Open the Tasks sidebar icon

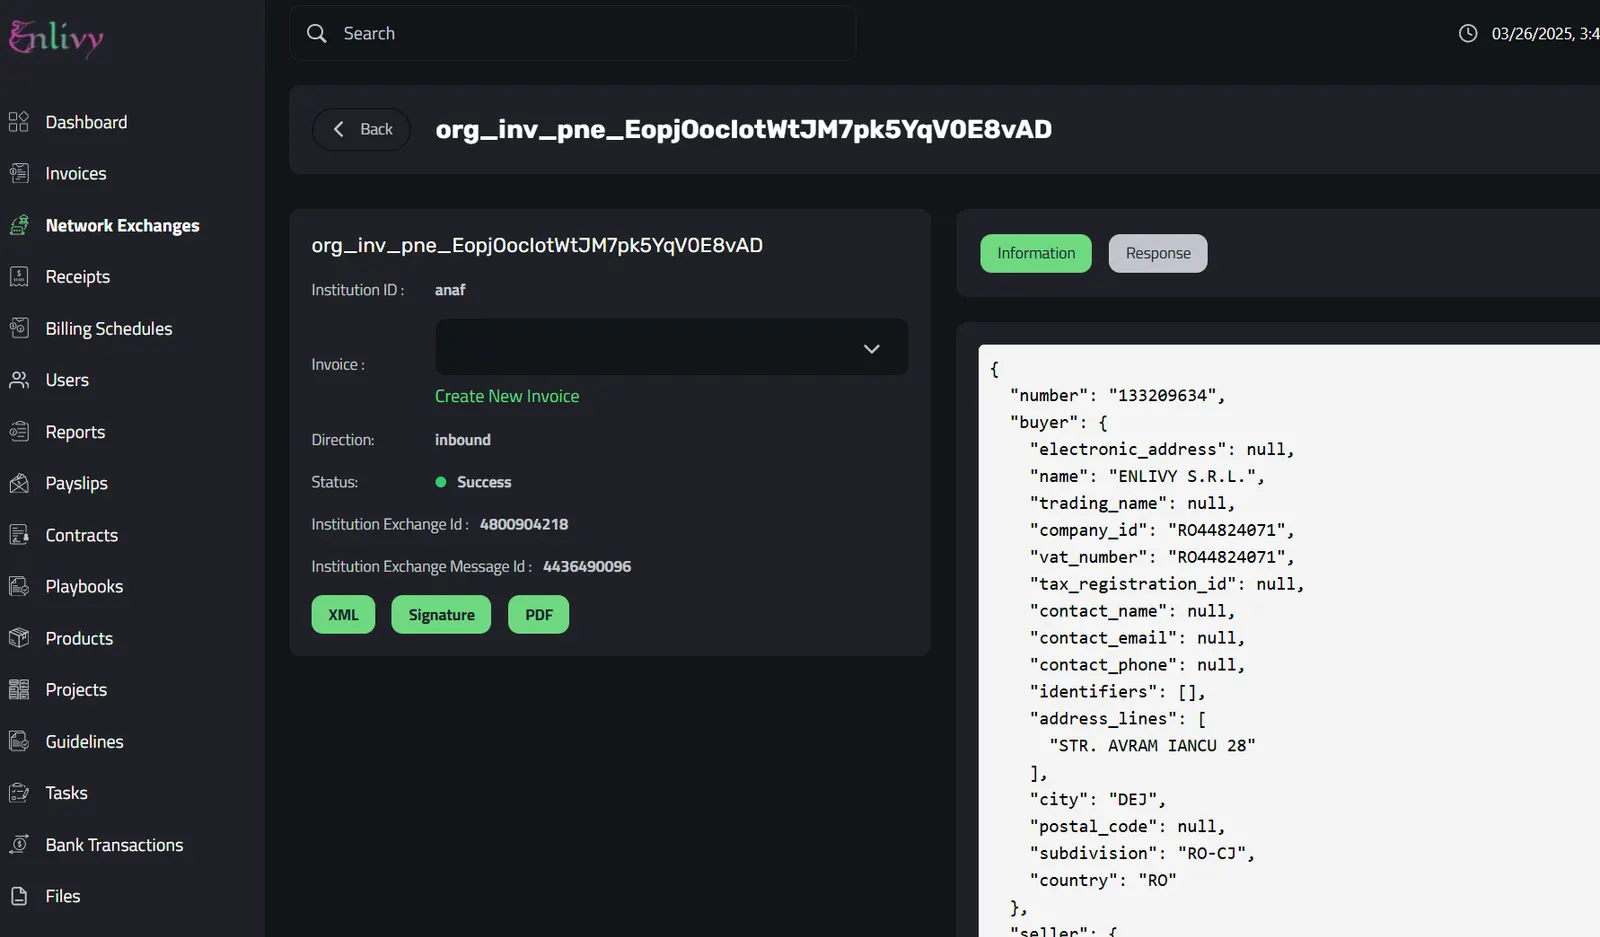[x=19, y=793]
